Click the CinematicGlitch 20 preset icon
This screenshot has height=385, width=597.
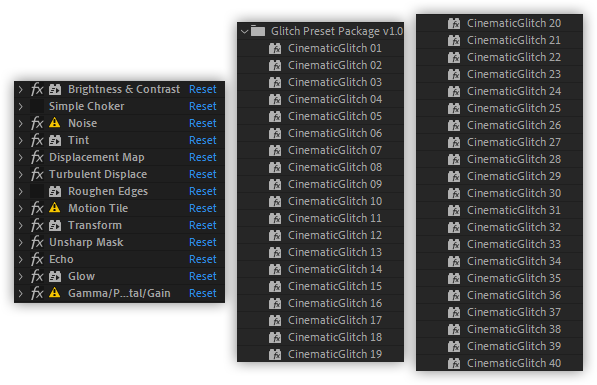point(454,24)
